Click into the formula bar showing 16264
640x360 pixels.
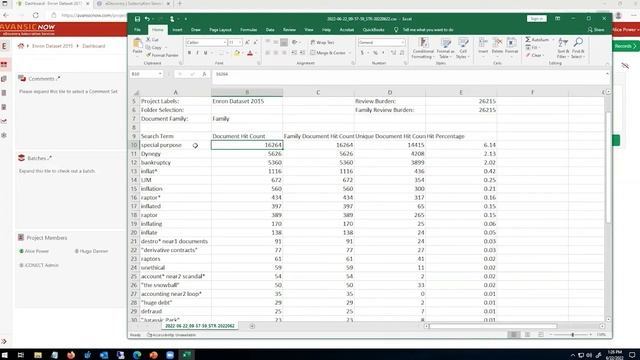tap(408, 74)
